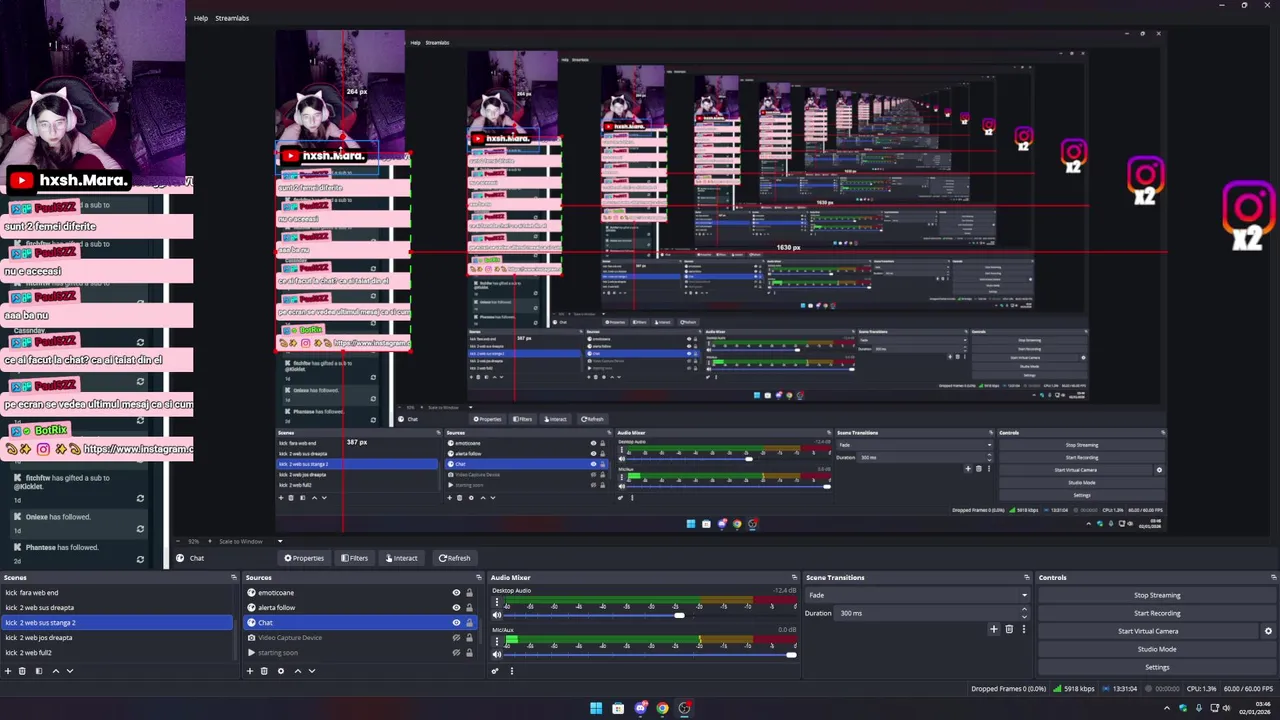Open the Scale to Window dropdown
The image size is (1280, 720).
[251, 541]
